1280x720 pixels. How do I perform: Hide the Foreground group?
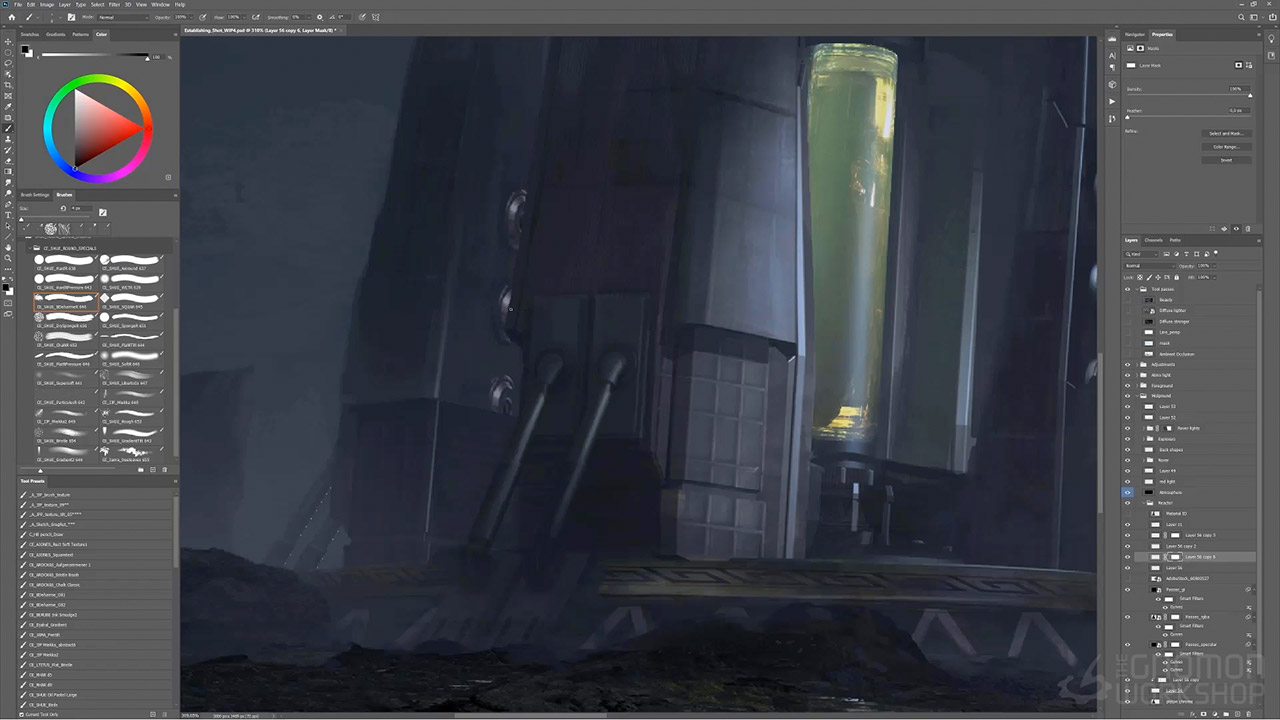pos(1127,386)
